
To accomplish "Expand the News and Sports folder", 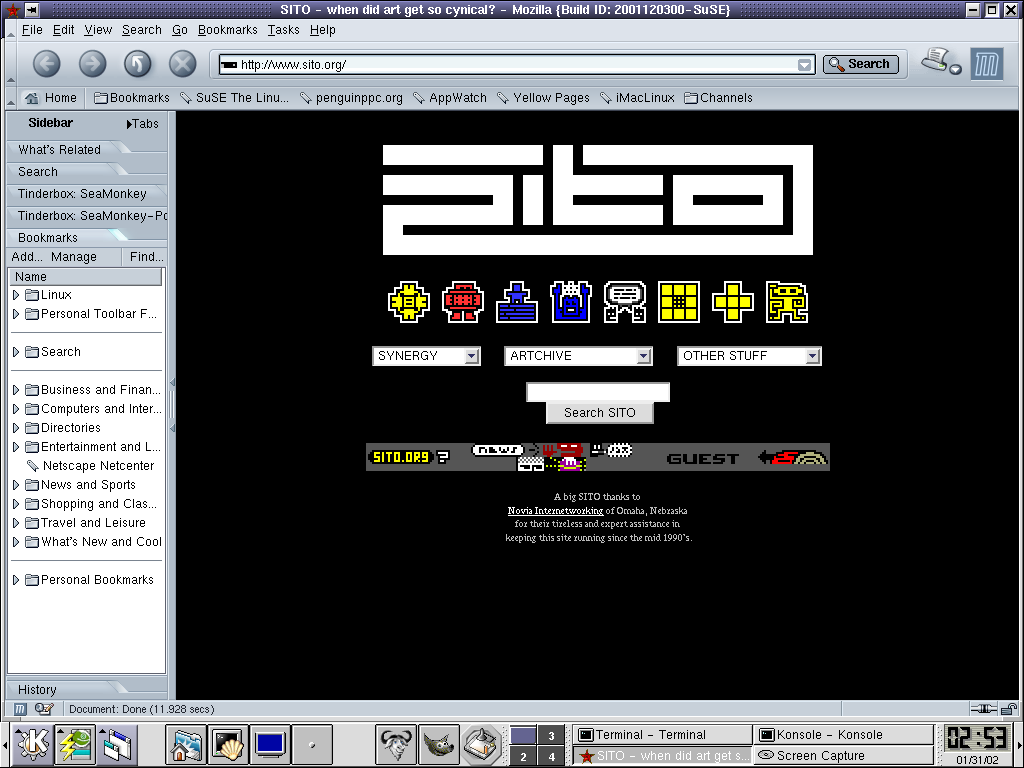I will (x=16, y=485).
